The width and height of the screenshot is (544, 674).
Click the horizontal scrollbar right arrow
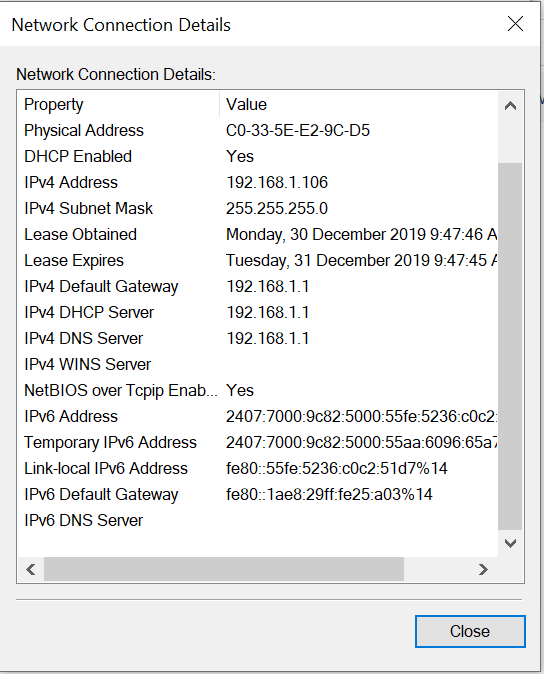[483, 570]
